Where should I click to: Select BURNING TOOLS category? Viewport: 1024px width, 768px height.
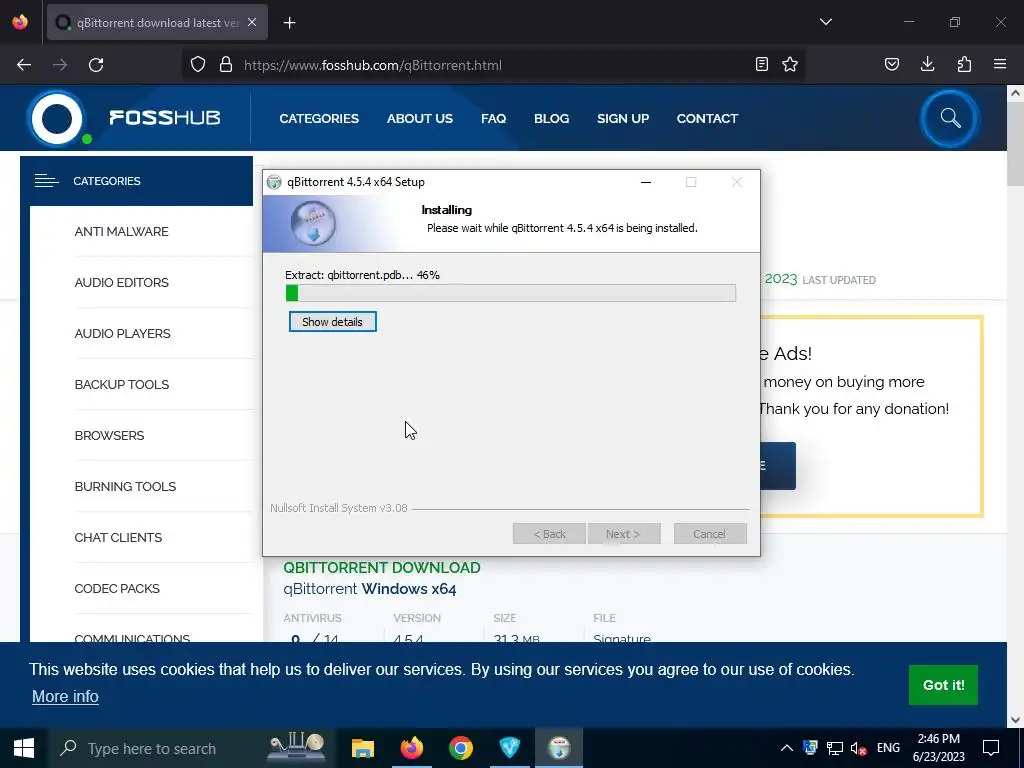(125, 487)
